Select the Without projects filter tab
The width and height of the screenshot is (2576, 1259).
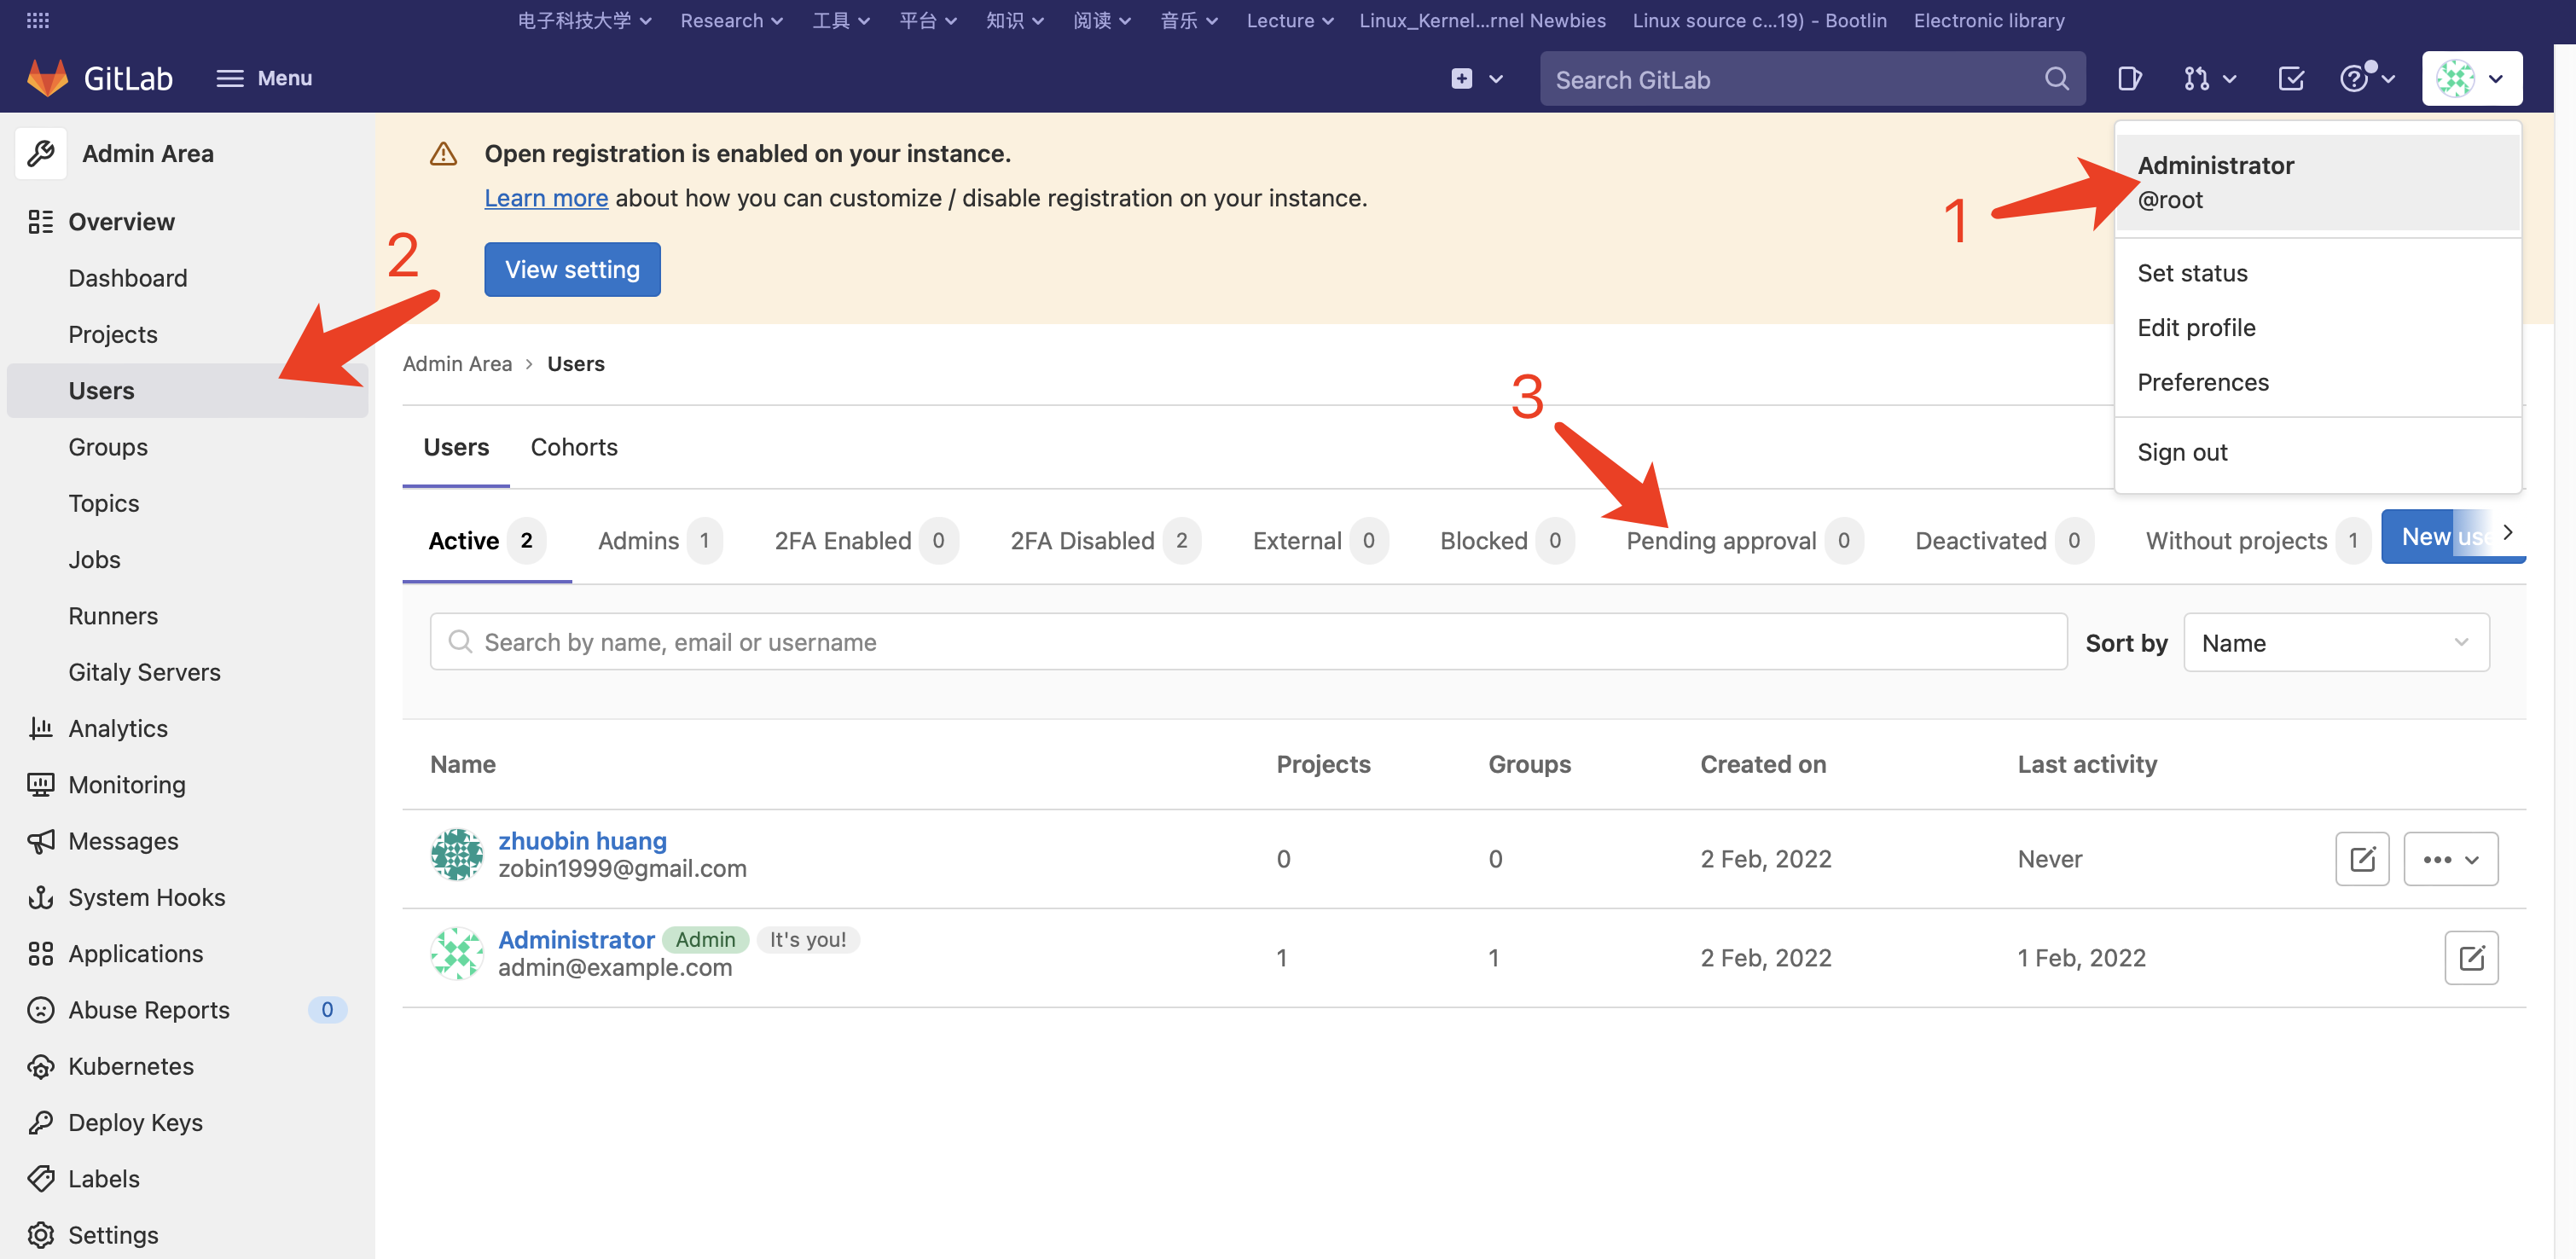2258,541
